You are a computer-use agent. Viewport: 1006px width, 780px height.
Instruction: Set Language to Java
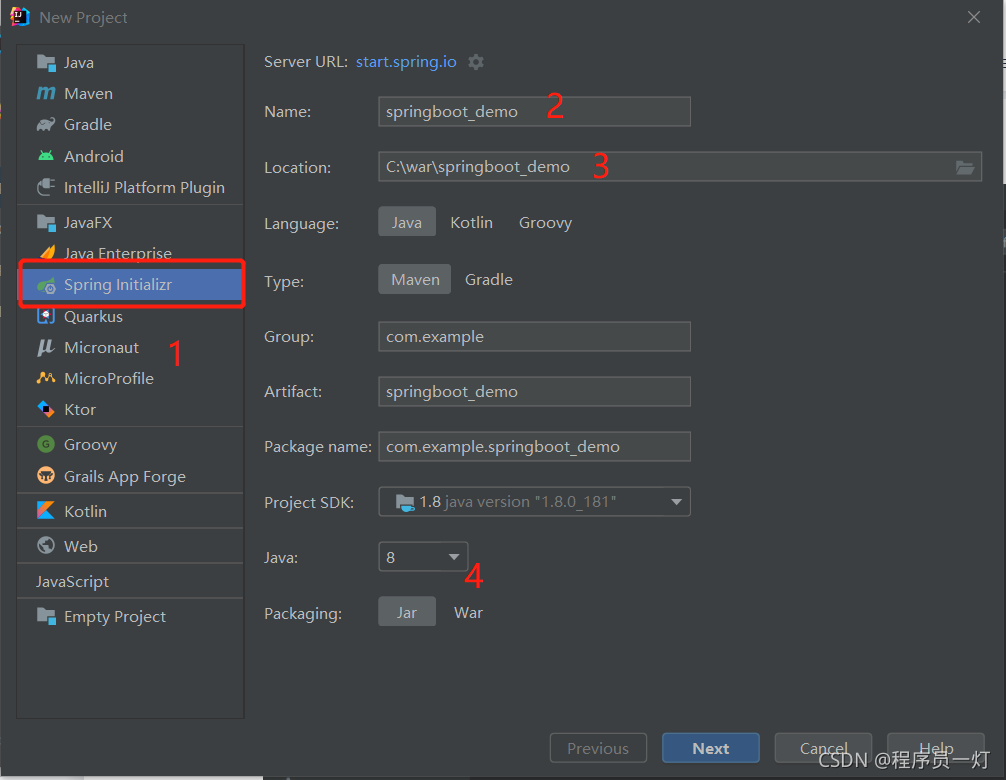[407, 222]
